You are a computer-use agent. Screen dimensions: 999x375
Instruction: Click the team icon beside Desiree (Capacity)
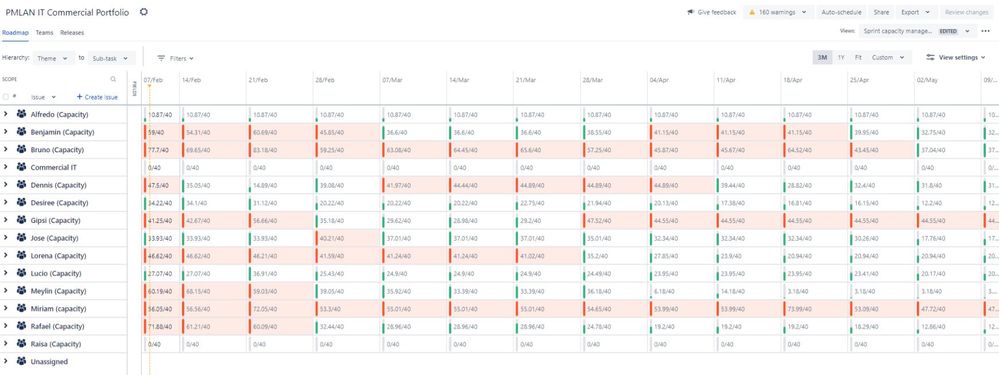21,202
